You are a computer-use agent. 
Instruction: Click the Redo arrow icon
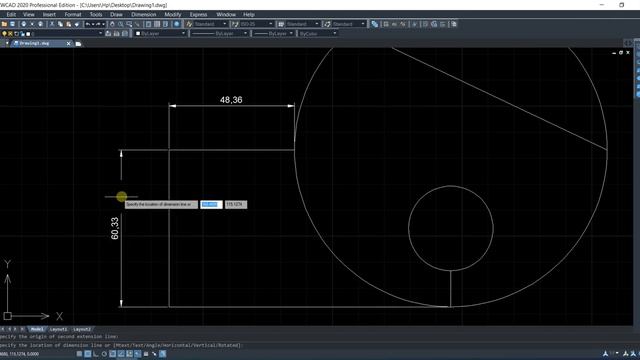click(98, 24)
